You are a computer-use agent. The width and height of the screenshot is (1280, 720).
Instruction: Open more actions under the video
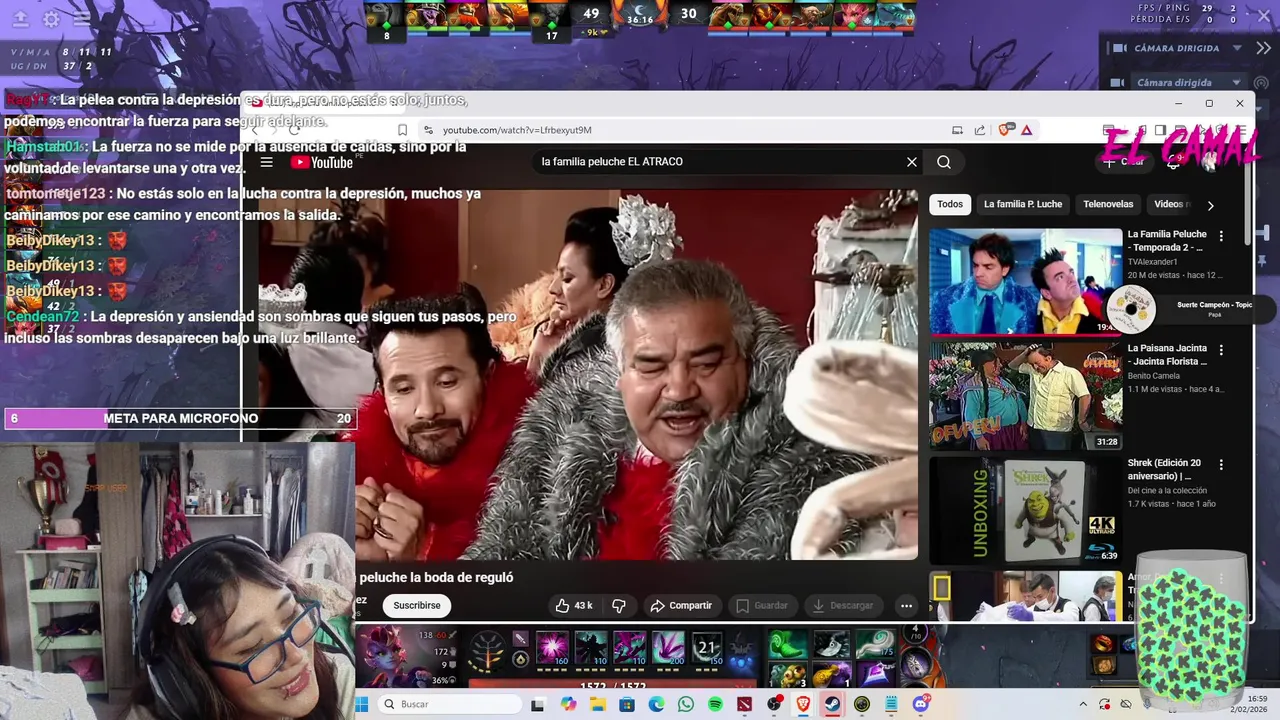click(906, 605)
